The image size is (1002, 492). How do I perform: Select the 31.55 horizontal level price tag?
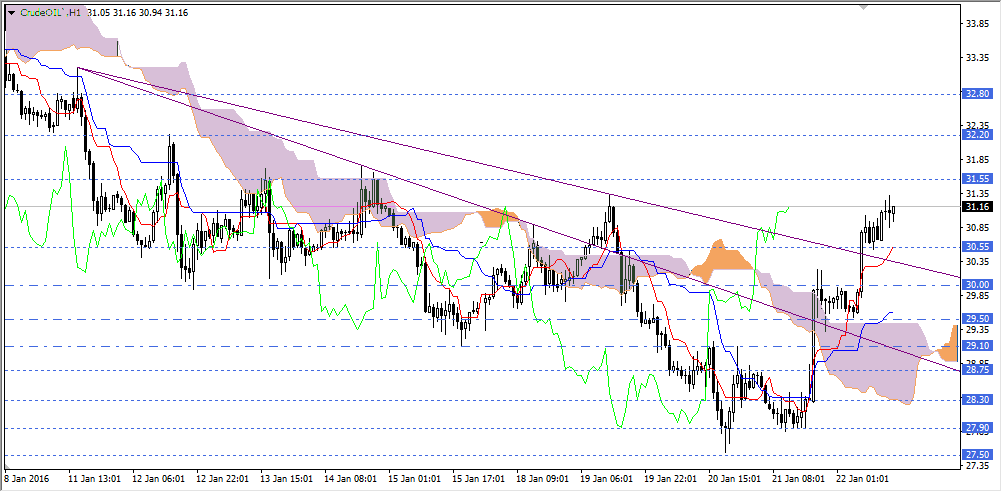pos(976,179)
